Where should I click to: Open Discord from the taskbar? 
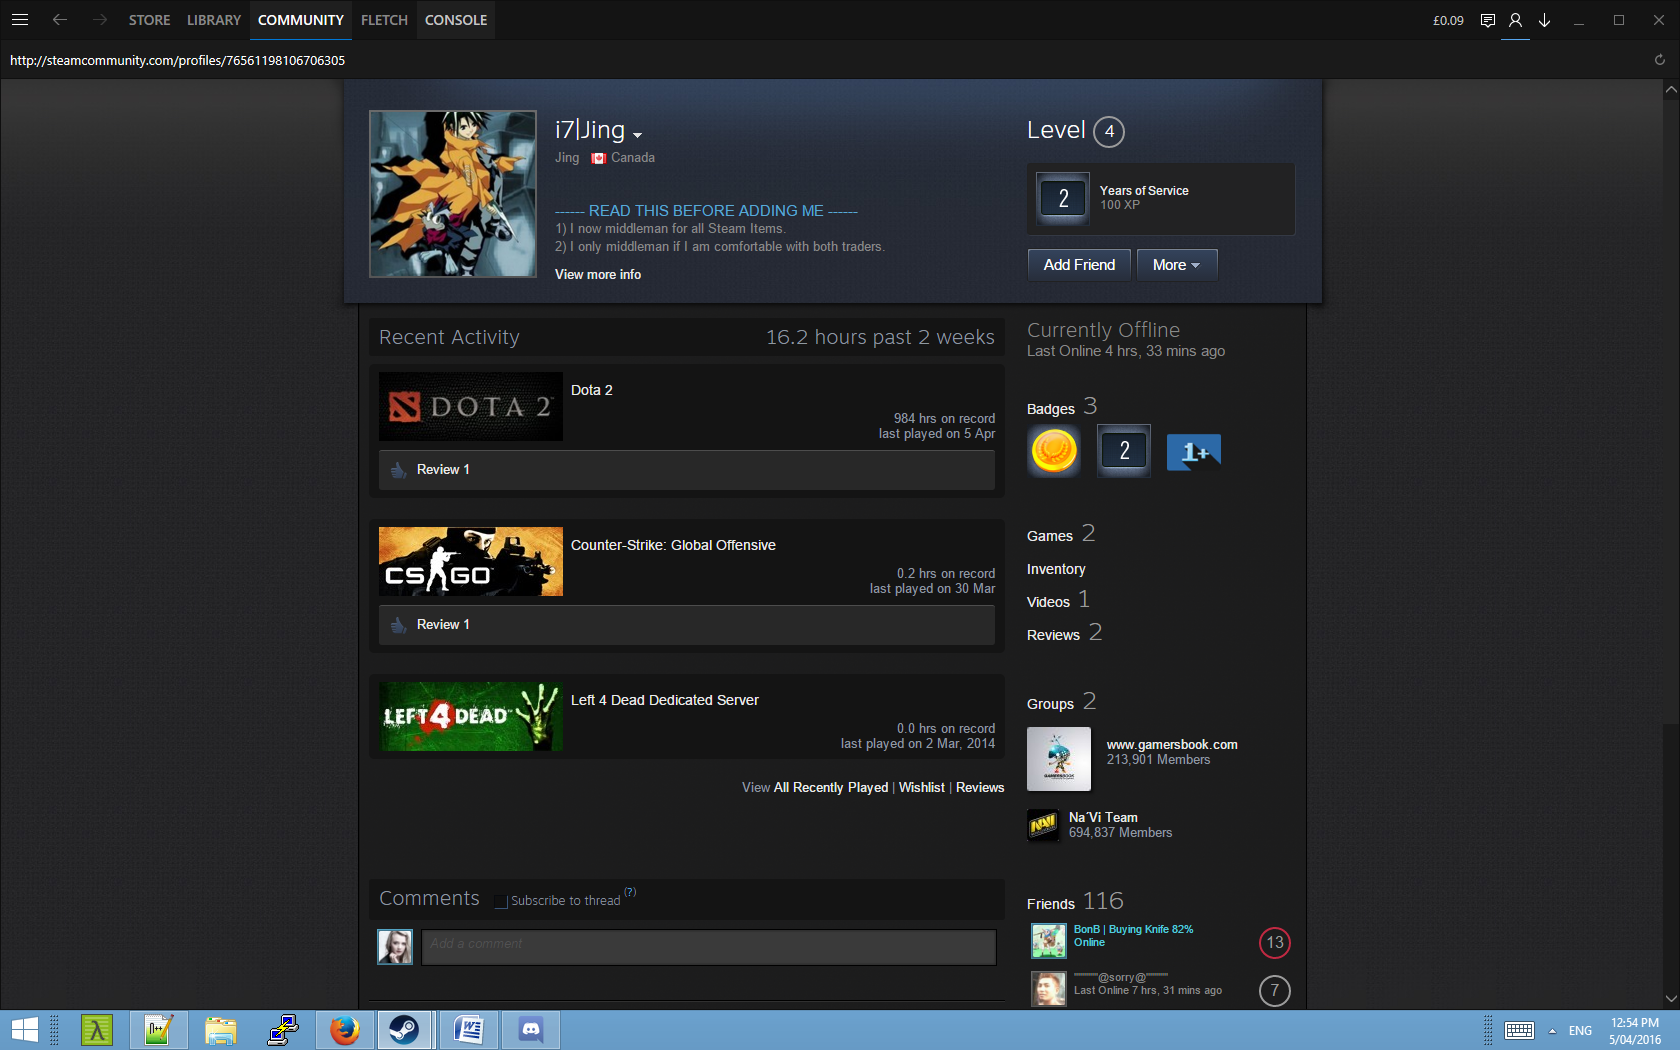(x=531, y=1029)
